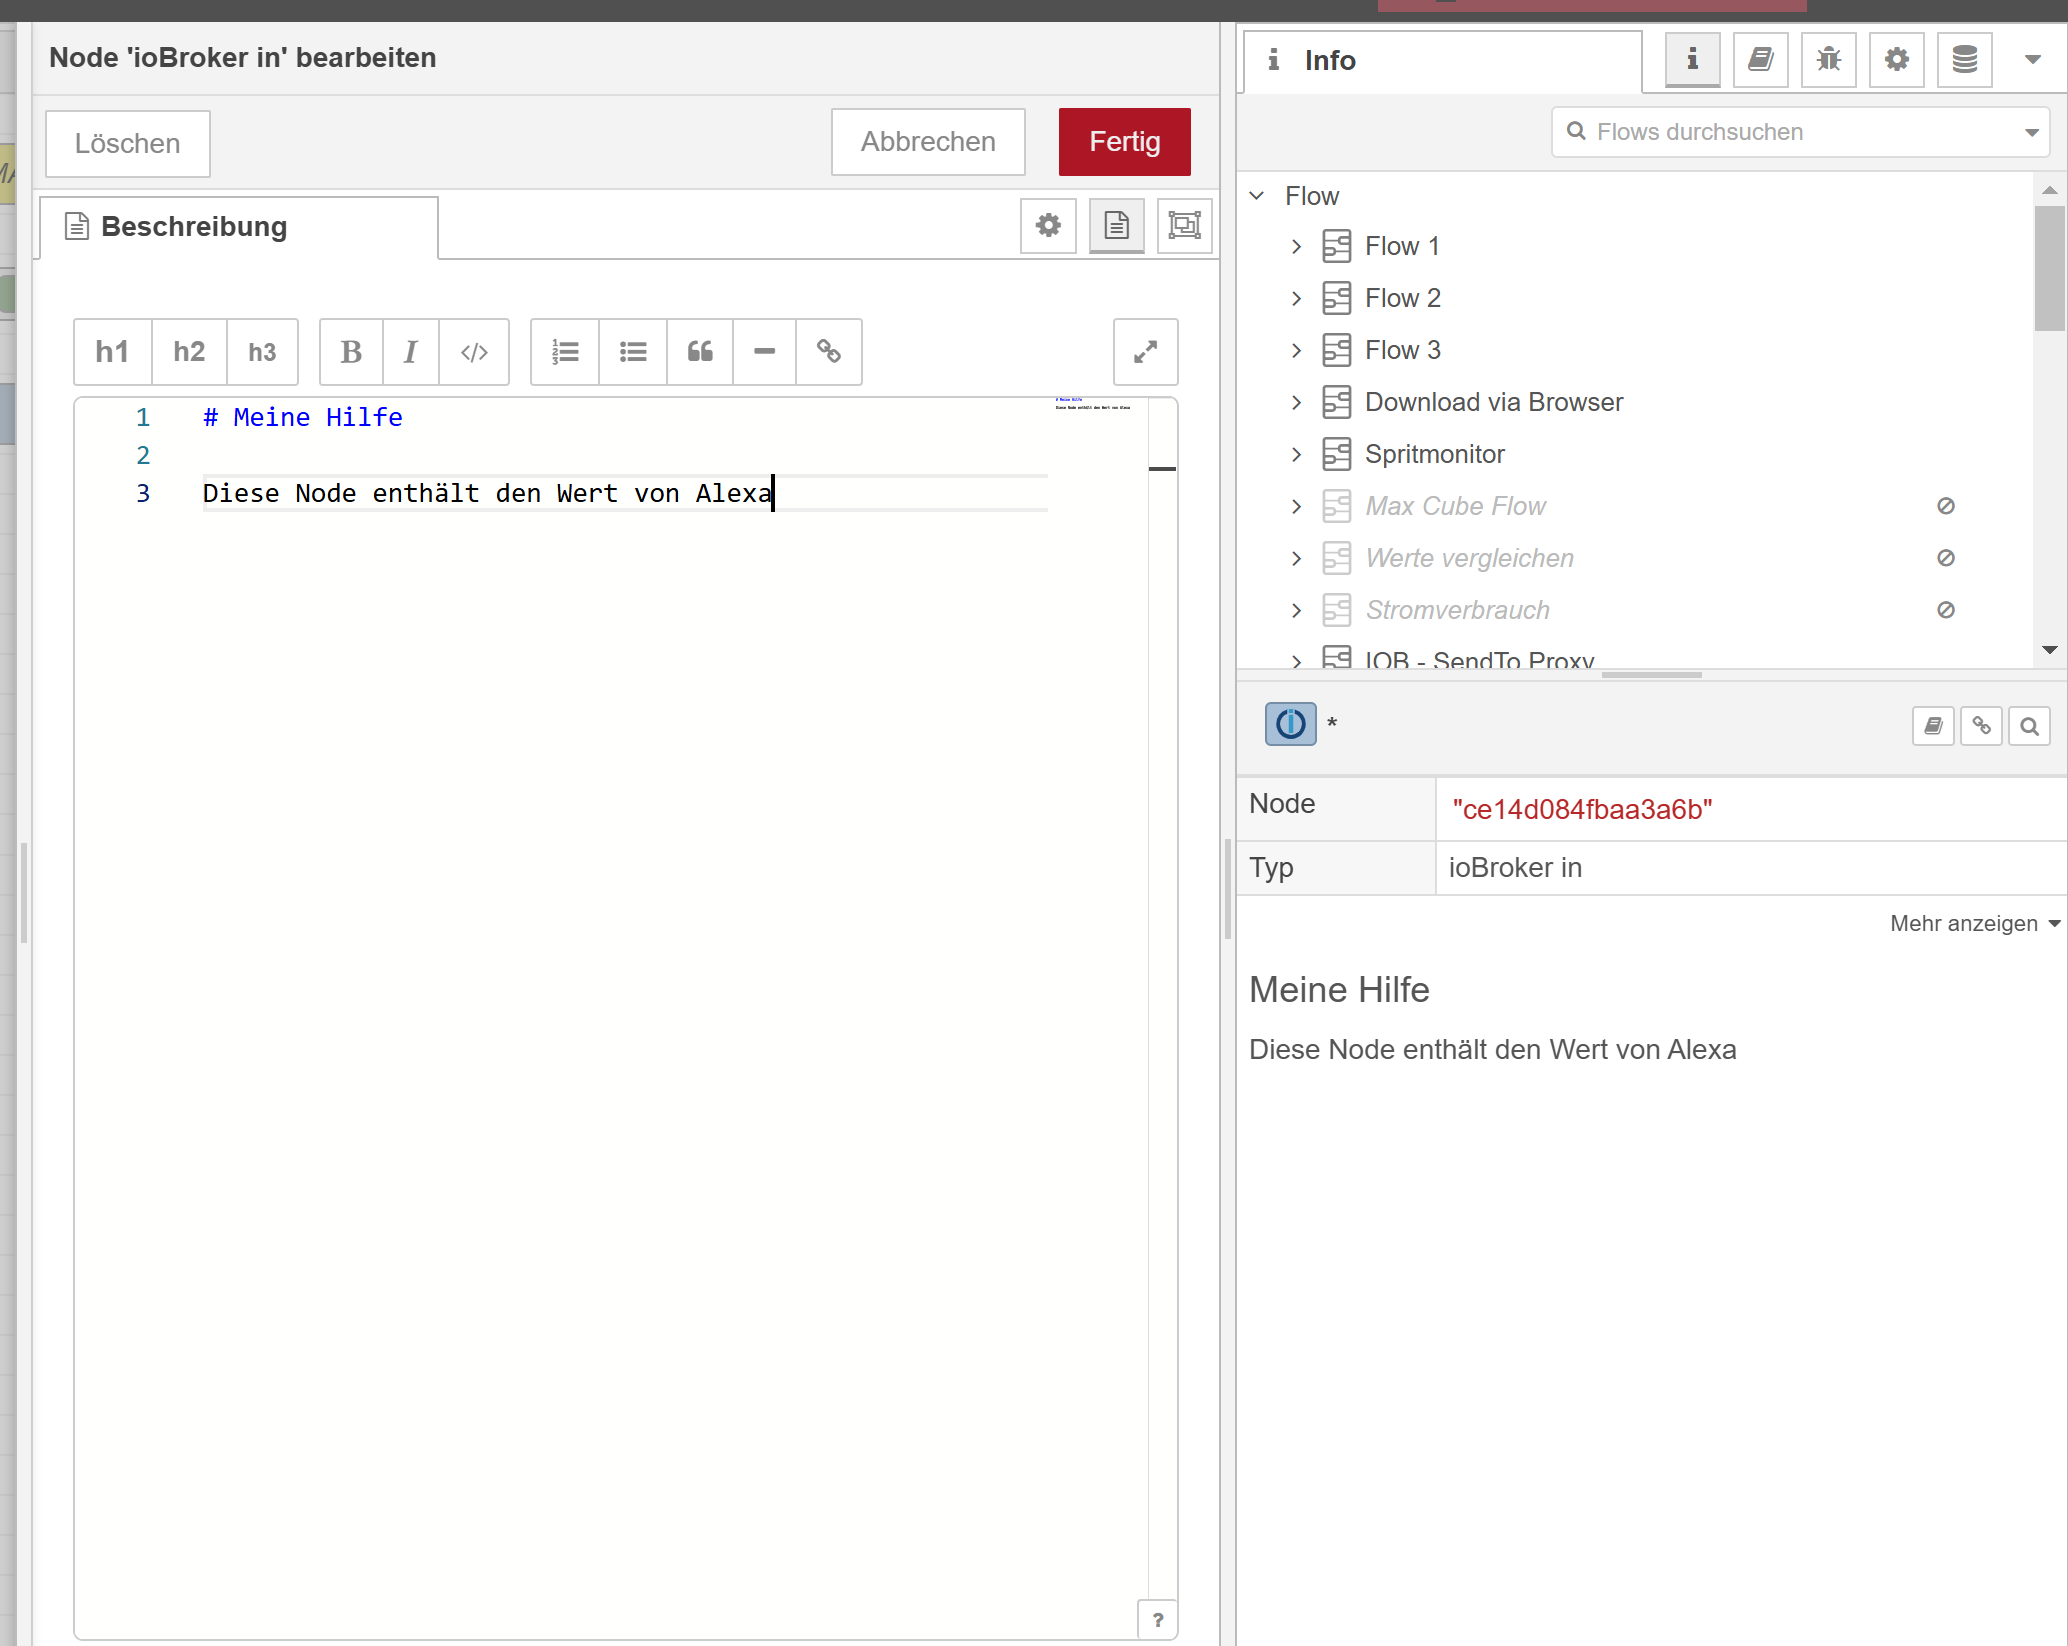The height and width of the screenshot is (1646, 2068).
Task: Open the Debug bug sidebar tab
Action: [x=1829, y=60]
